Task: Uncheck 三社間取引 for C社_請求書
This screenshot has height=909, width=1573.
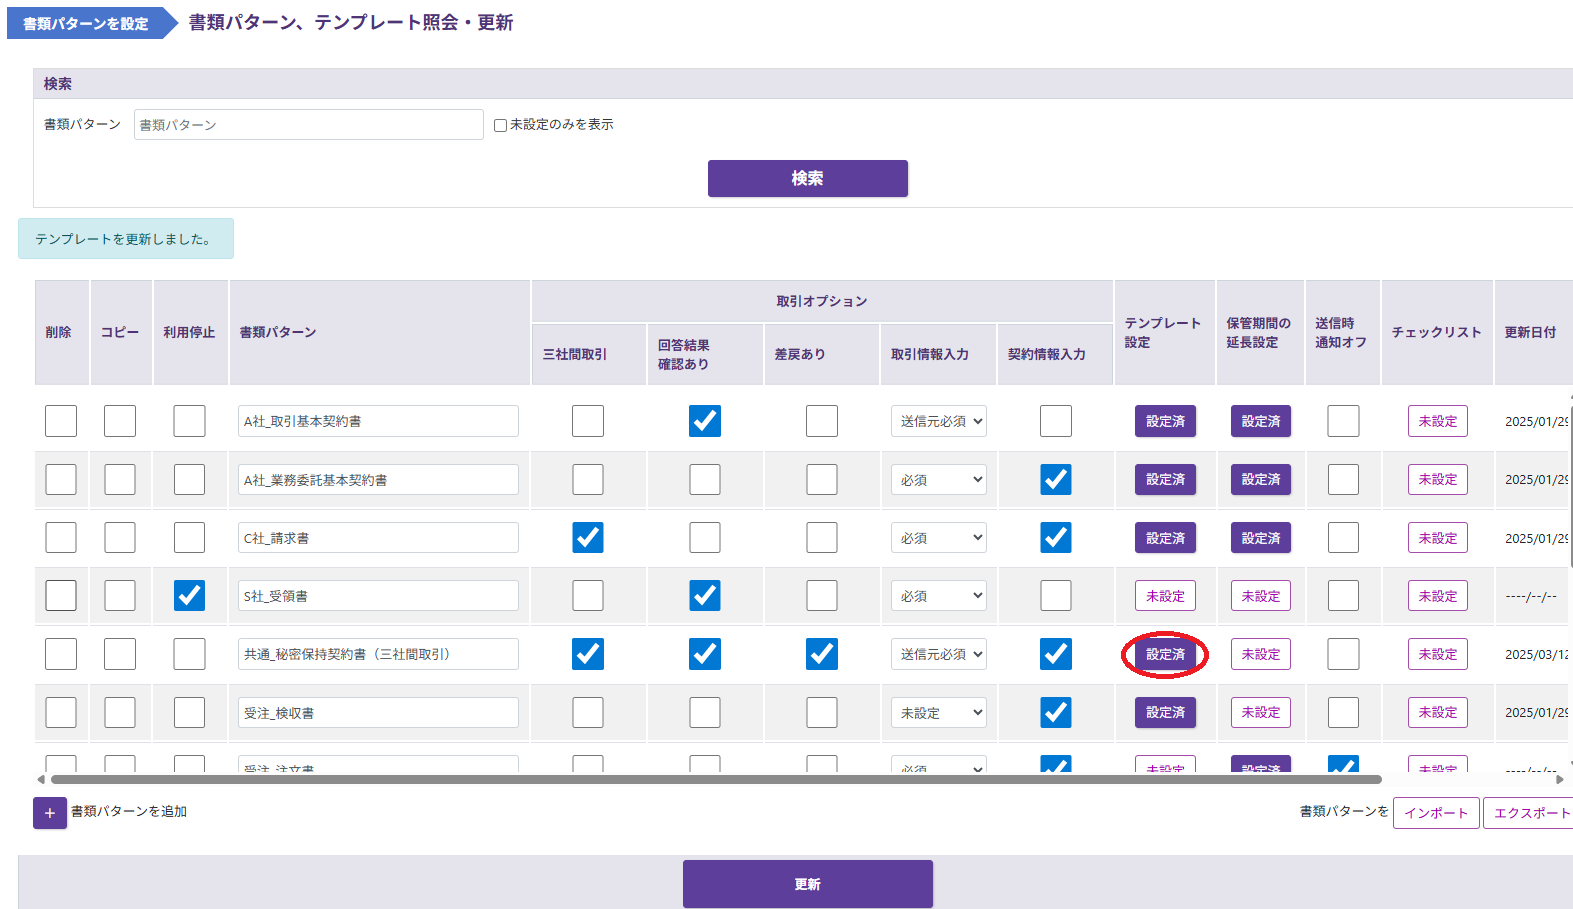Action: point(588,538)
